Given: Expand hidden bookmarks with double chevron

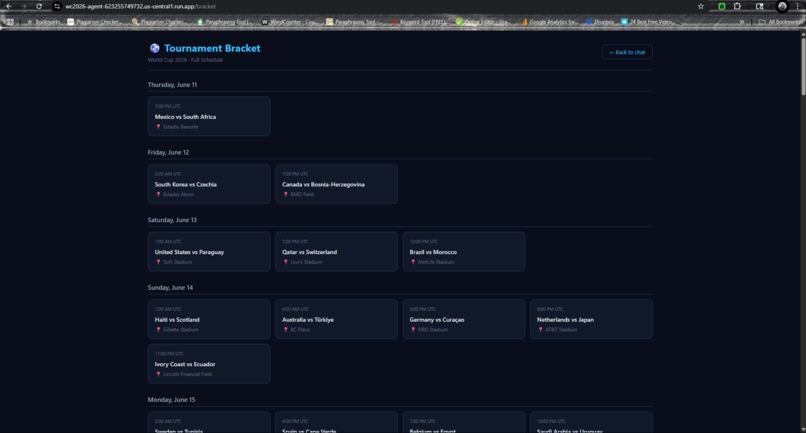Looking at the screenshot, I should (742, 22).
